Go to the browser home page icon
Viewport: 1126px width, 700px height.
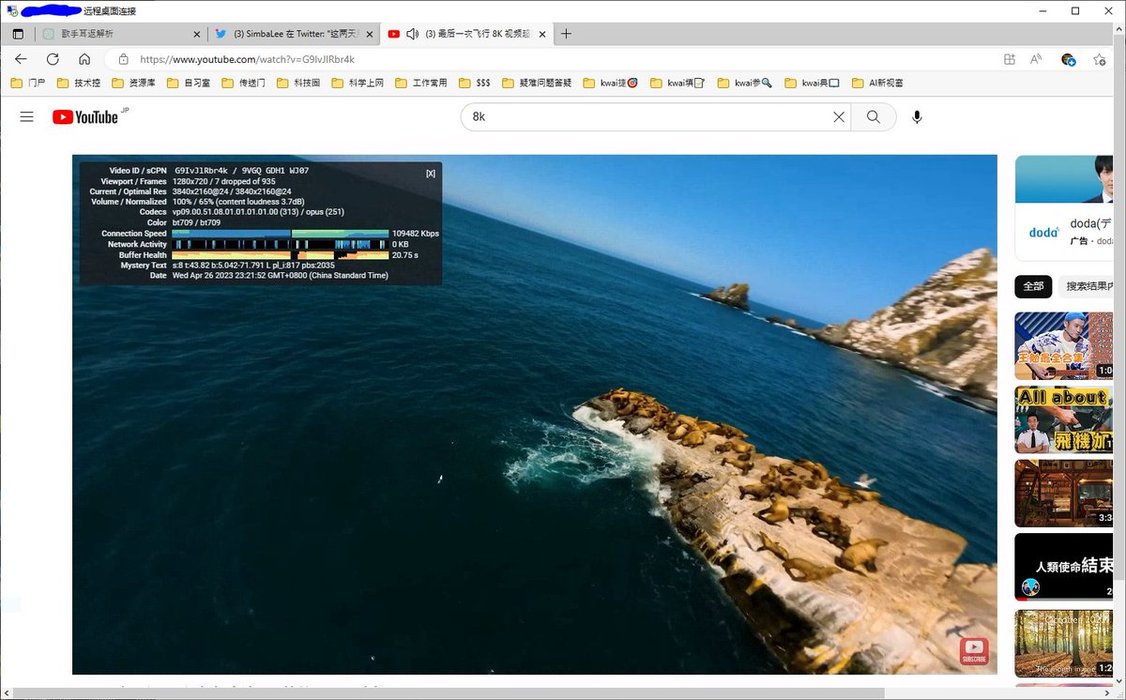84,59
